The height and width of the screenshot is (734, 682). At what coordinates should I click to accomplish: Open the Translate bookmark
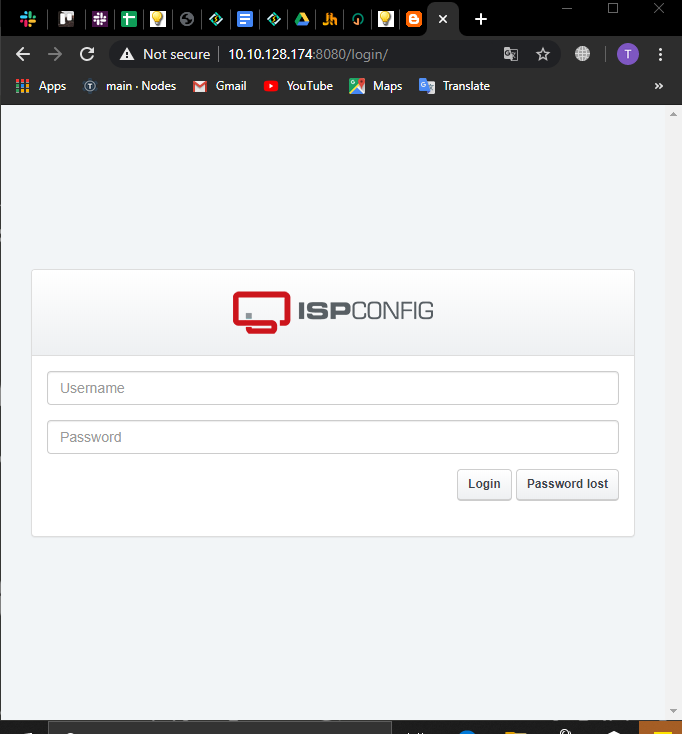pyautogui.click(x=454, y=86)
